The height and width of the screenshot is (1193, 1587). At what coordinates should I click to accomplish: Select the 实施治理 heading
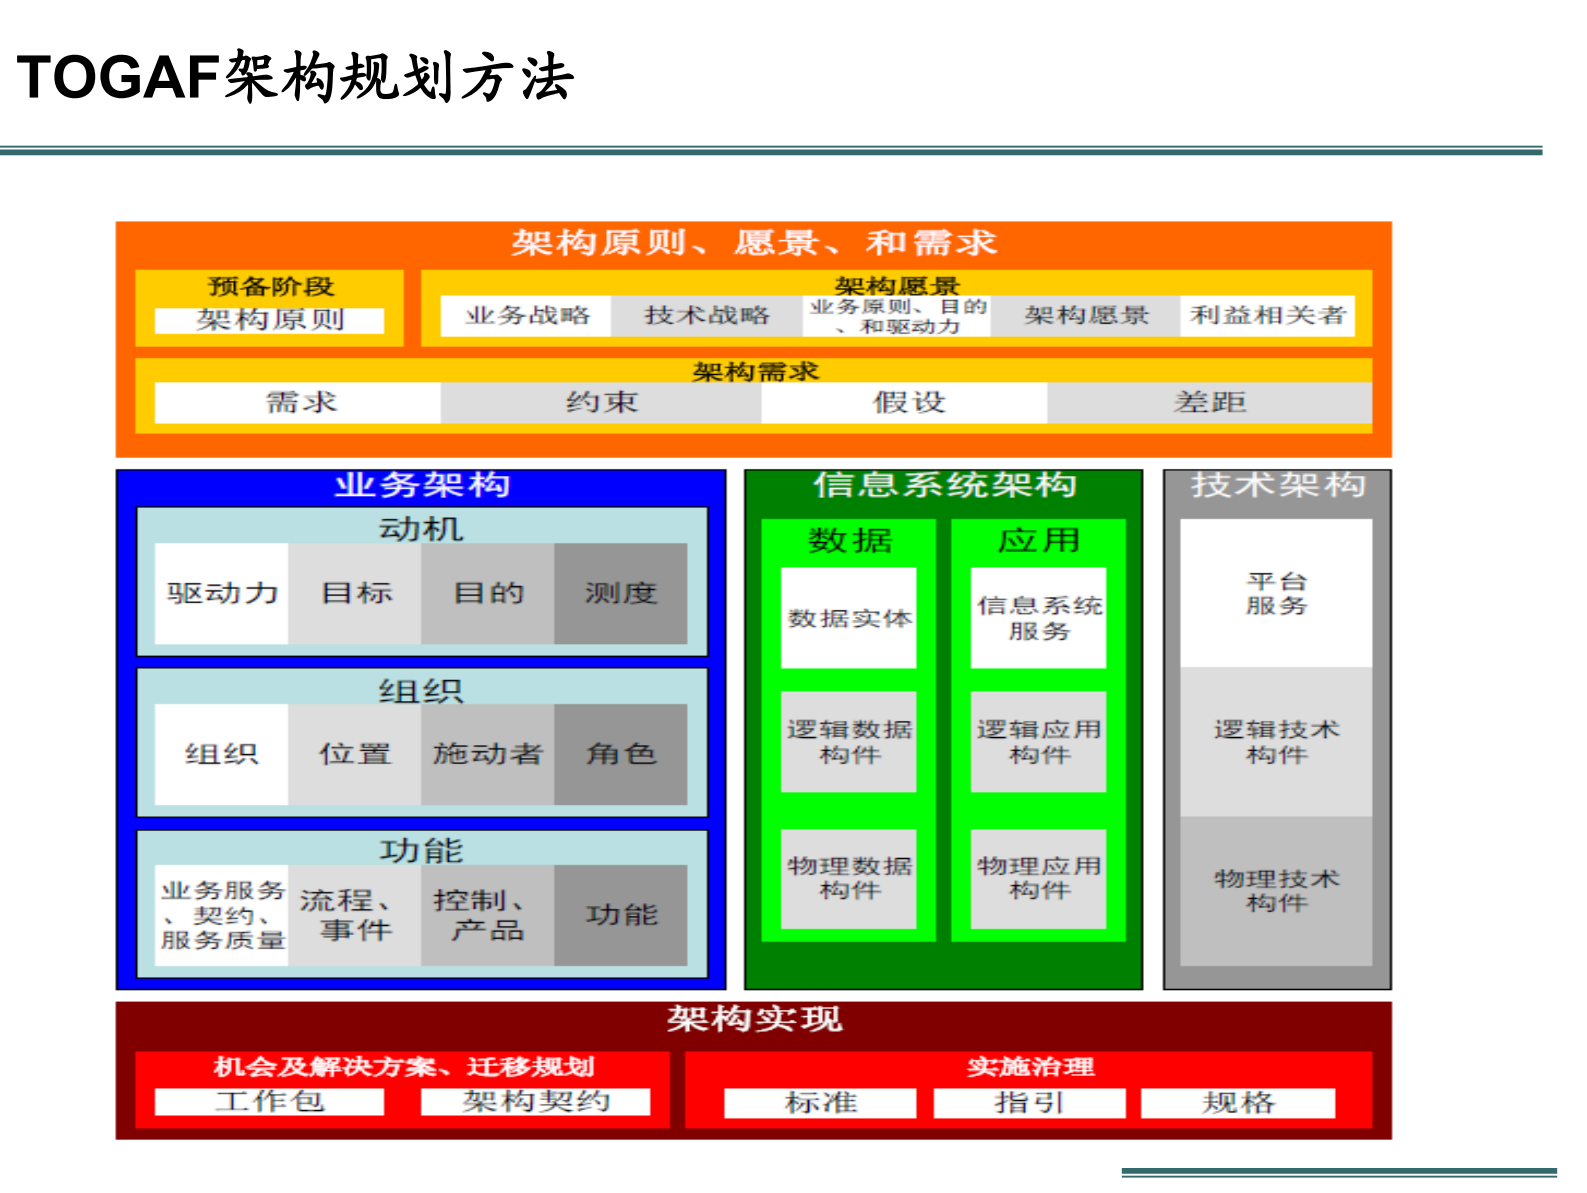(1030, 1067)
